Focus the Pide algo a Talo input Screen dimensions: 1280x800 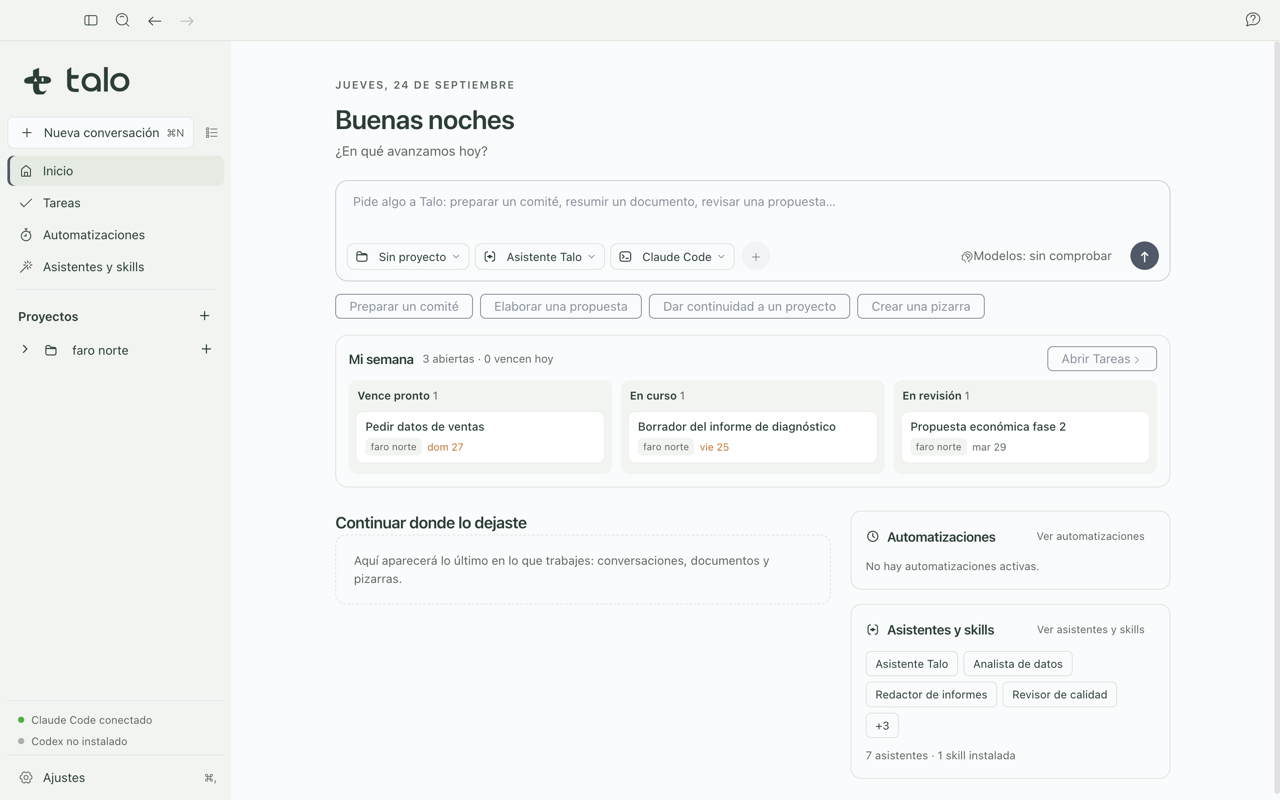click(x=752, y=202)
